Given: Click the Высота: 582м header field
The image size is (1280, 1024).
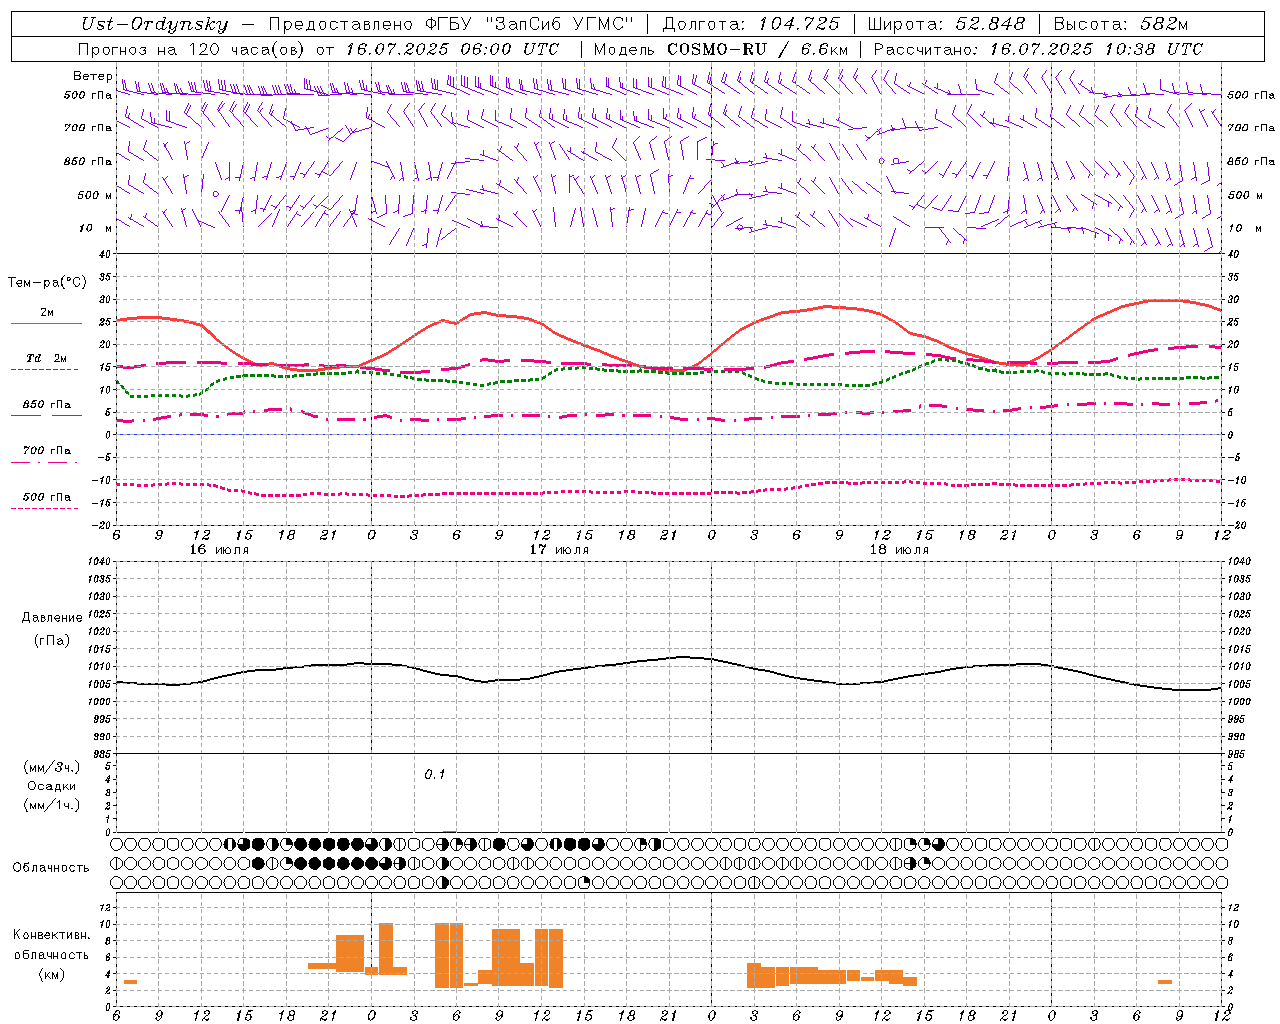Looking at the screenshot, I should (x=1121, y=24).
